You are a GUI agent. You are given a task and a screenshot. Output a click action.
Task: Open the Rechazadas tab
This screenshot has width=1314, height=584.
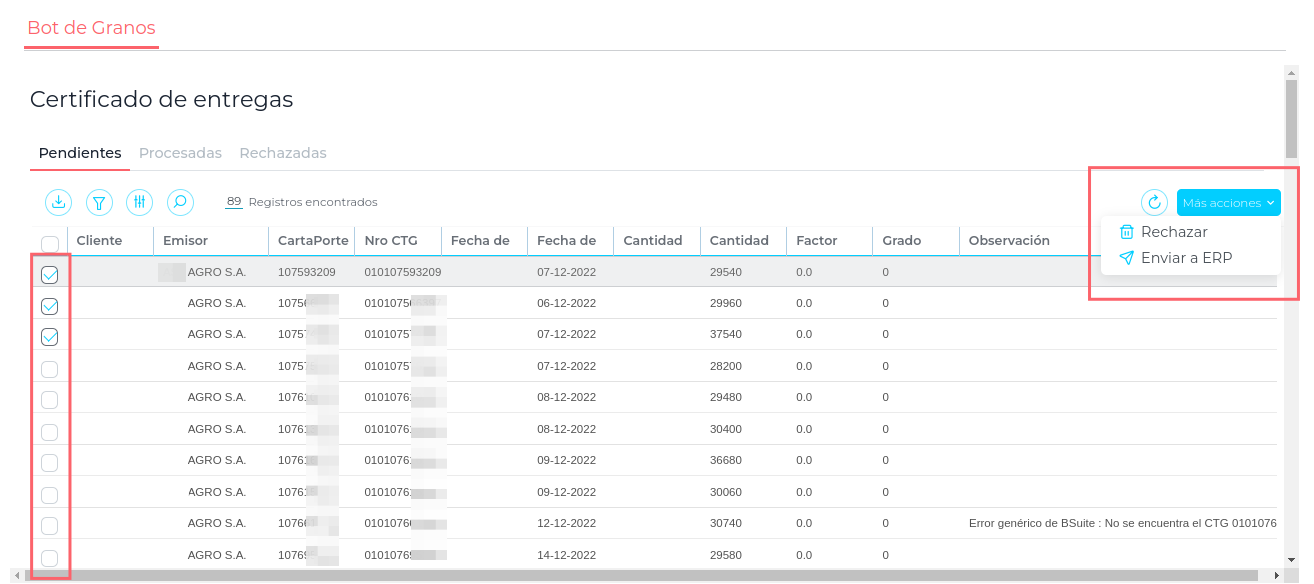click(x=283, y=153)
